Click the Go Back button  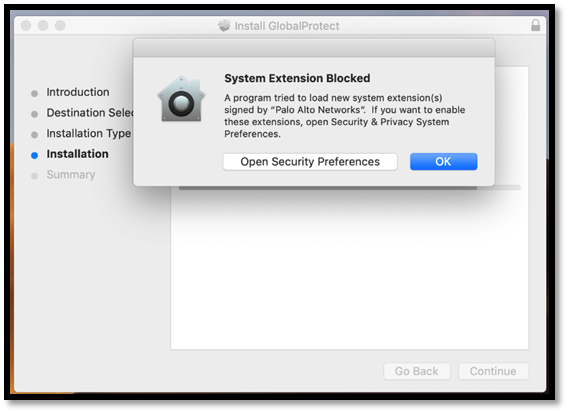click(417, 371)
